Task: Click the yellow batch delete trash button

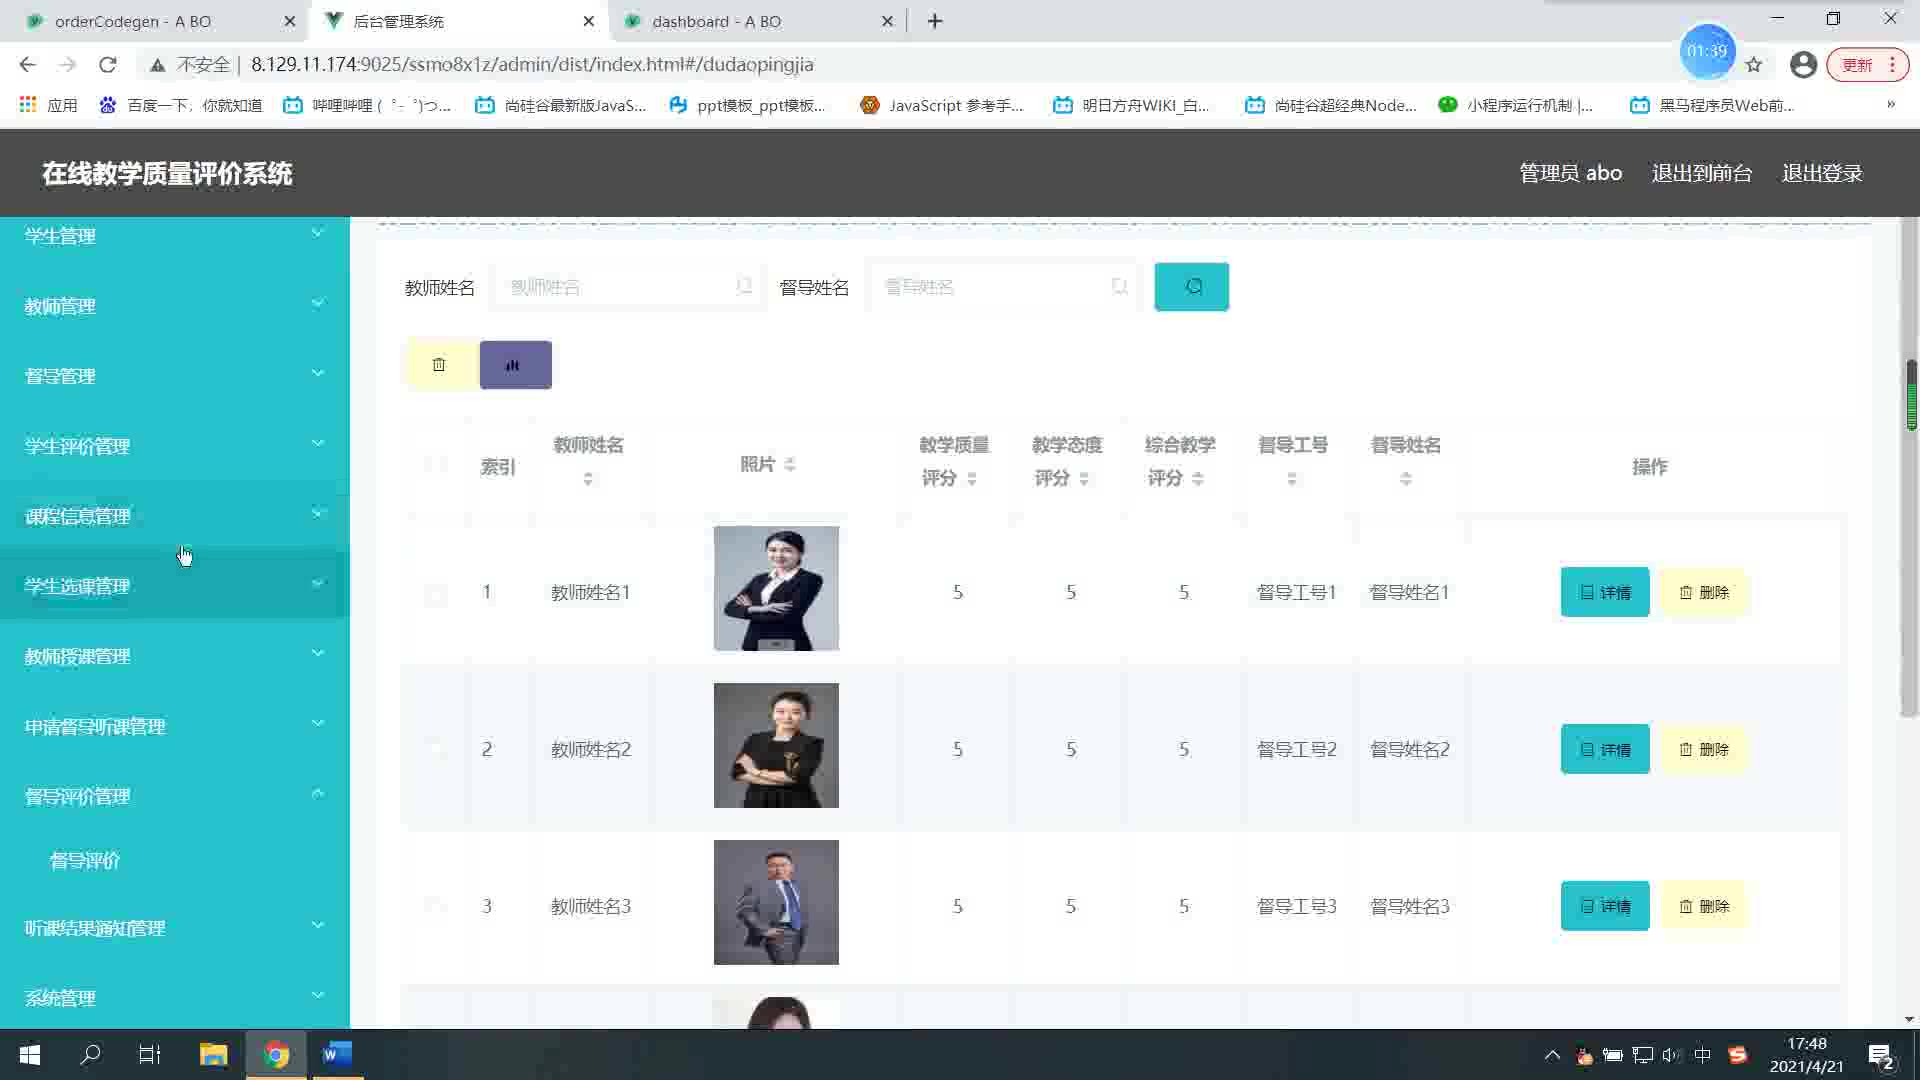Action: (439, 365)
